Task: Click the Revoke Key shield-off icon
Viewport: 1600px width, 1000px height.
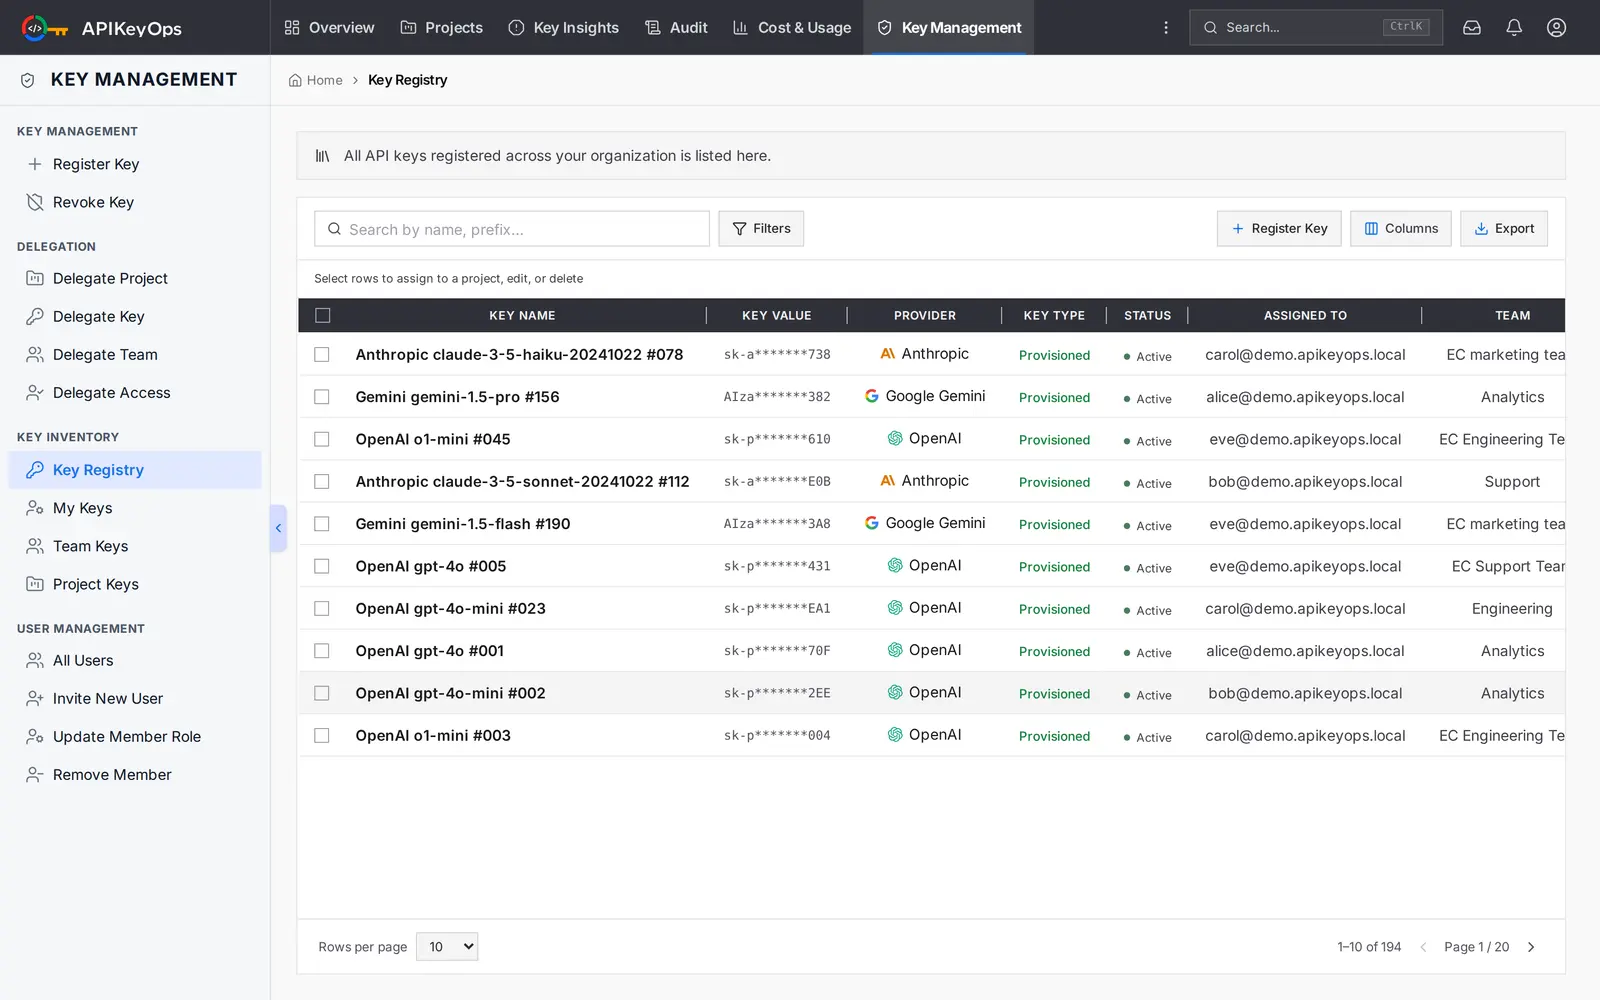Action: [x=35, y=202]
